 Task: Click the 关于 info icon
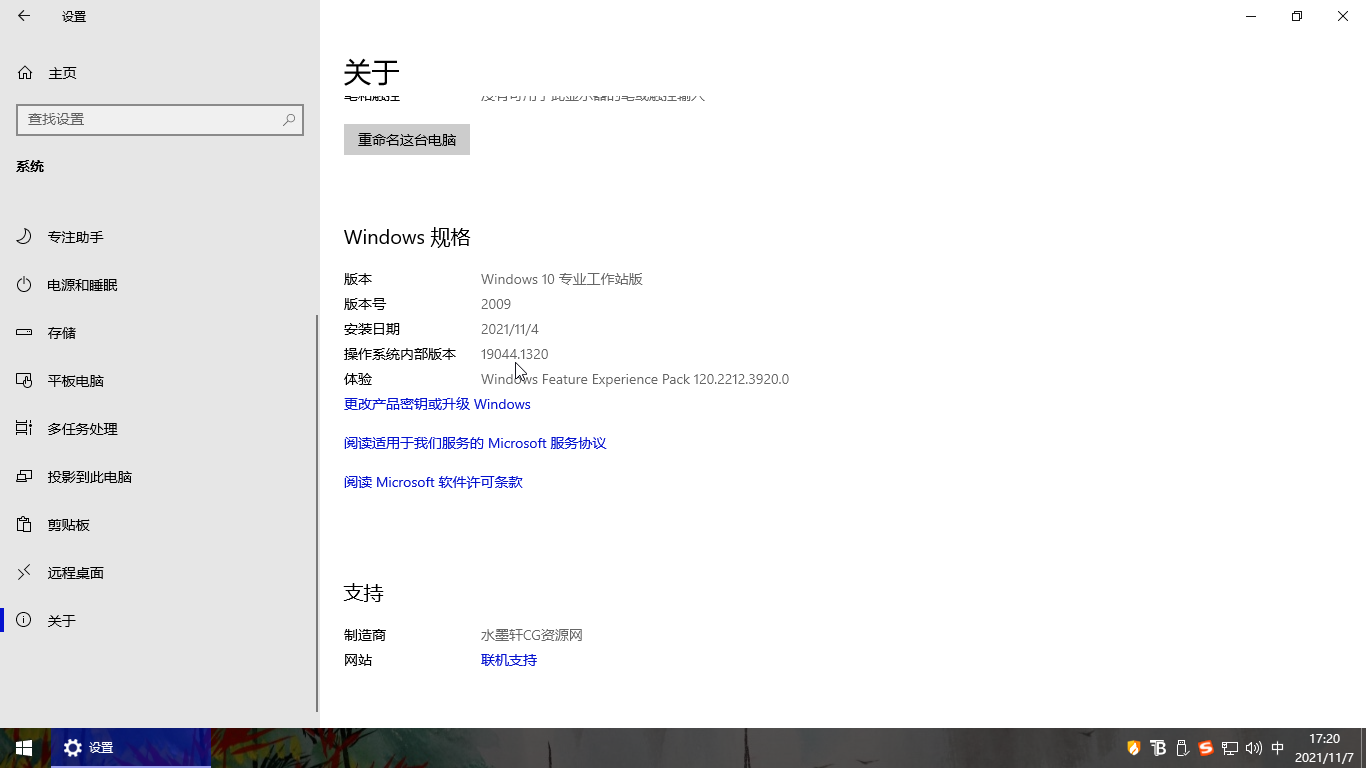tap(25, 621)
